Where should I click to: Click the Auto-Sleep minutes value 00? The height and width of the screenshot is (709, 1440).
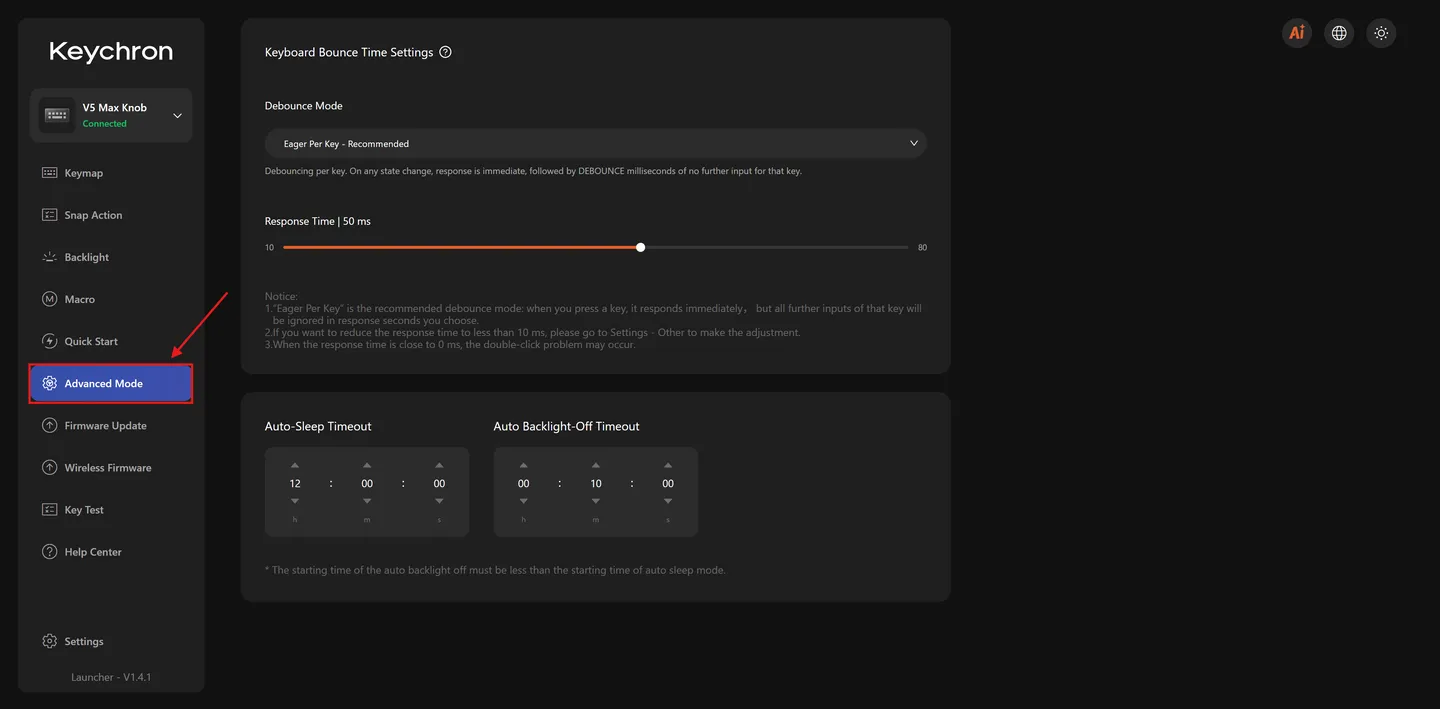coord(367,483)
